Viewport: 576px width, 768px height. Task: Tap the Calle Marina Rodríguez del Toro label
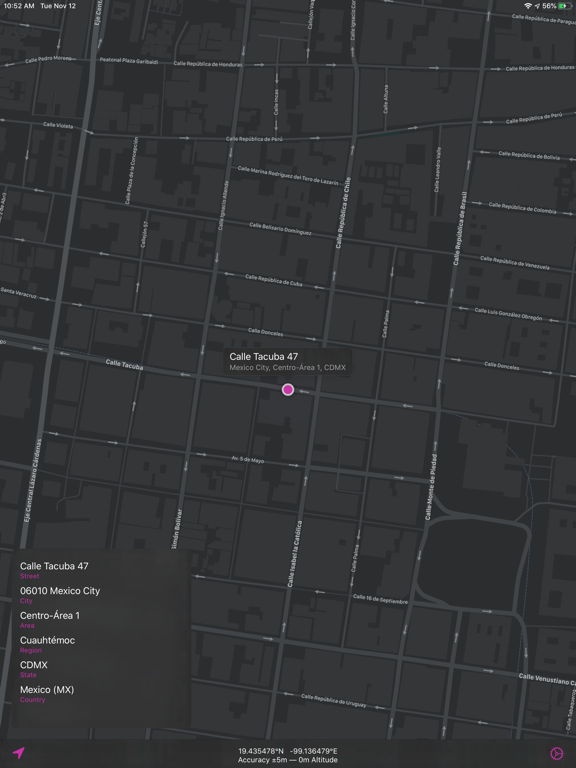tap(288, 175)
